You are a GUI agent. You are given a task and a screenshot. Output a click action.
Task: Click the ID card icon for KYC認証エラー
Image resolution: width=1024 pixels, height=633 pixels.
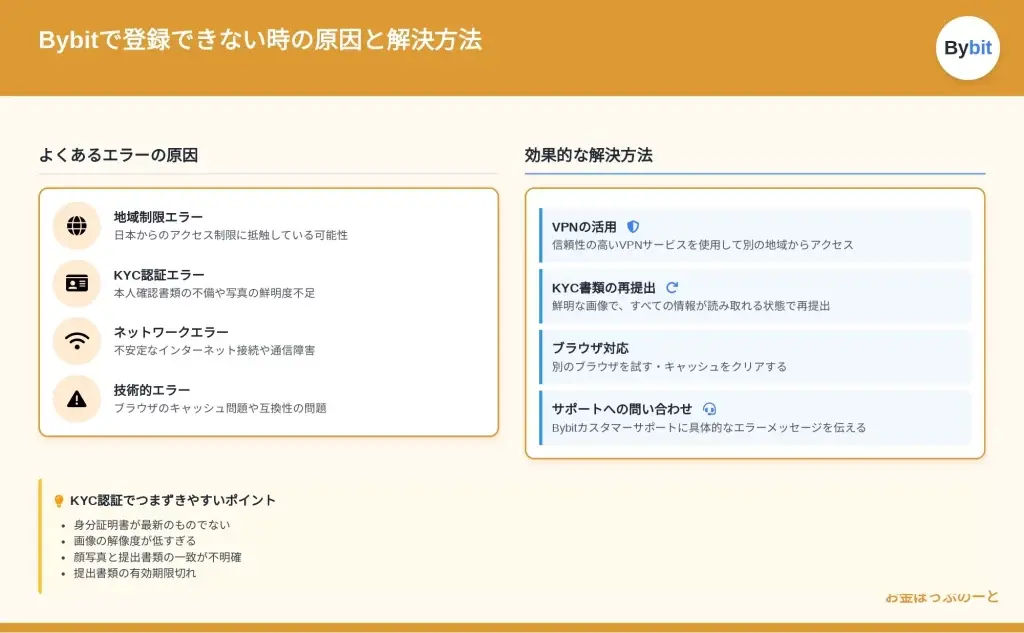pos(77,284)
